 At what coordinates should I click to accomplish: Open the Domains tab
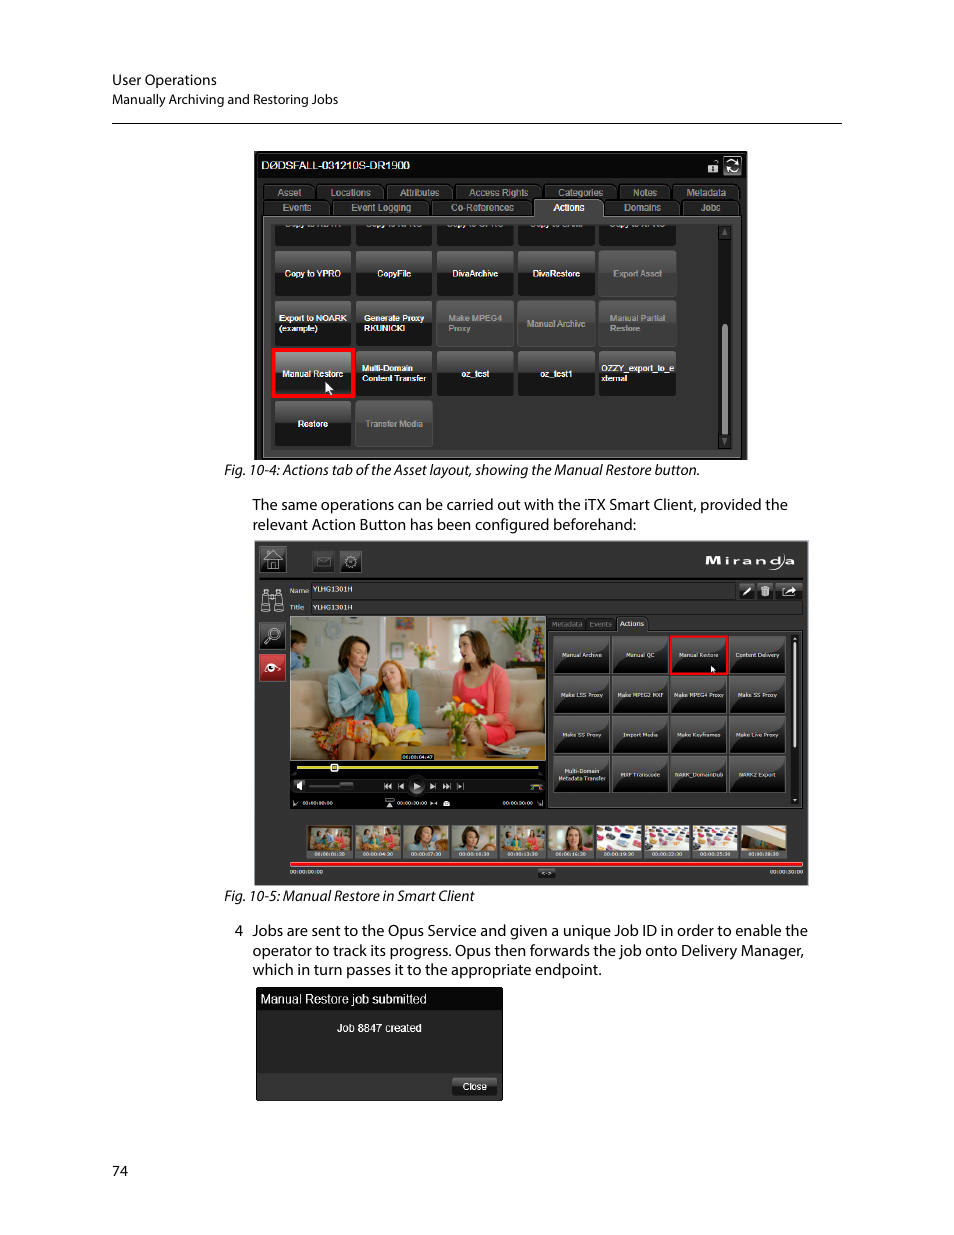coord(642,208)
